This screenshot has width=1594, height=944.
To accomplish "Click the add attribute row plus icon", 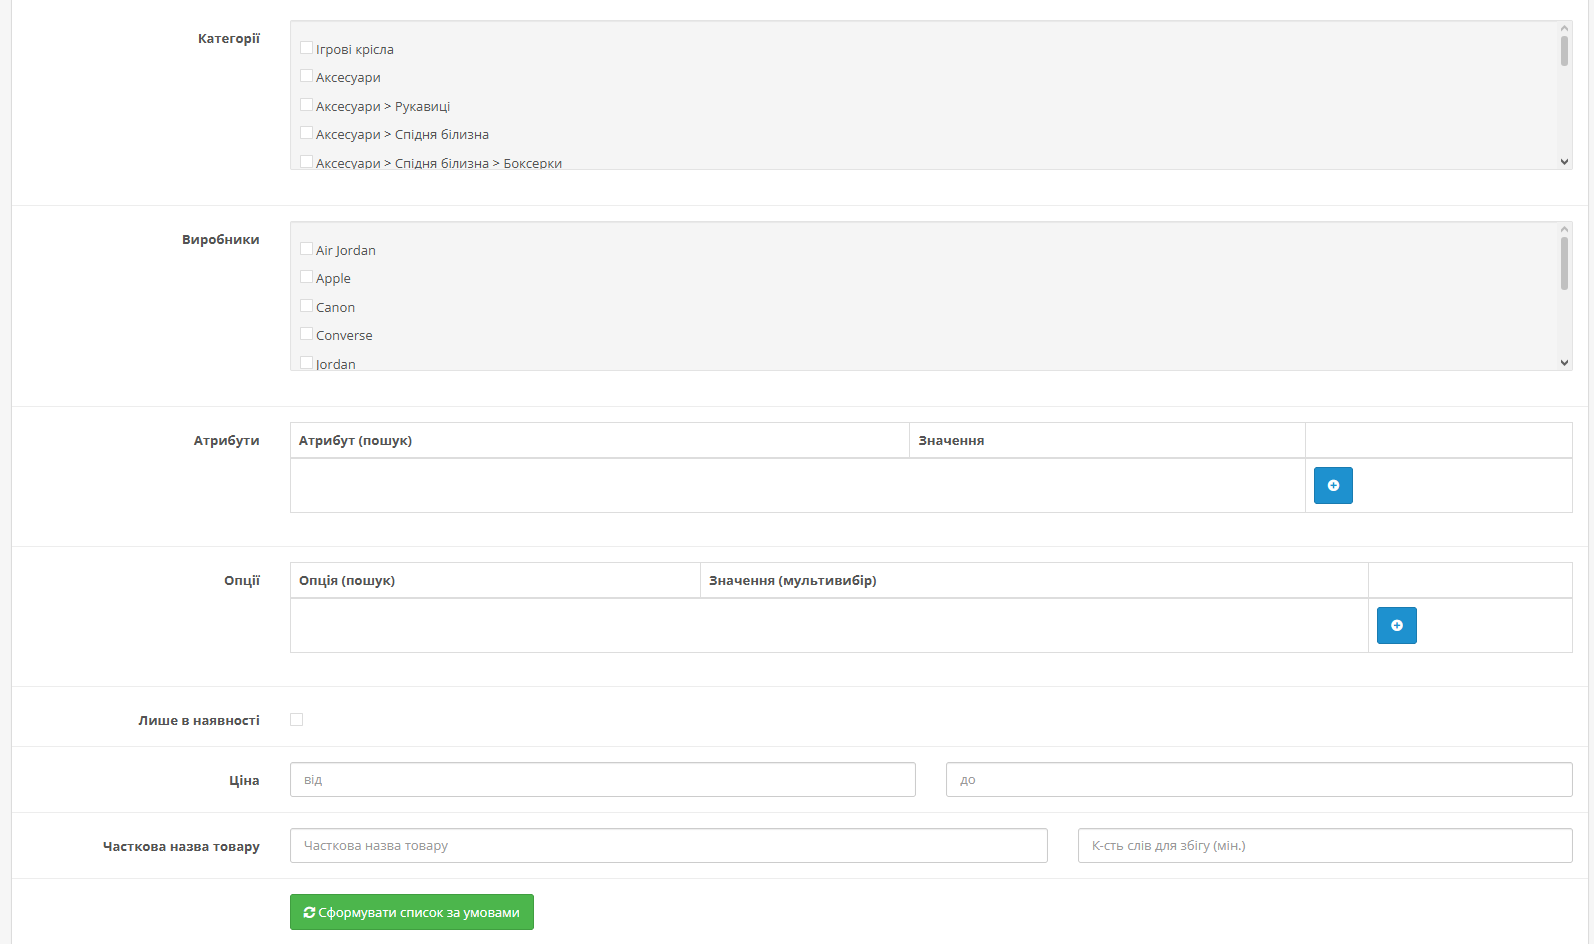I will (1333, 486).
